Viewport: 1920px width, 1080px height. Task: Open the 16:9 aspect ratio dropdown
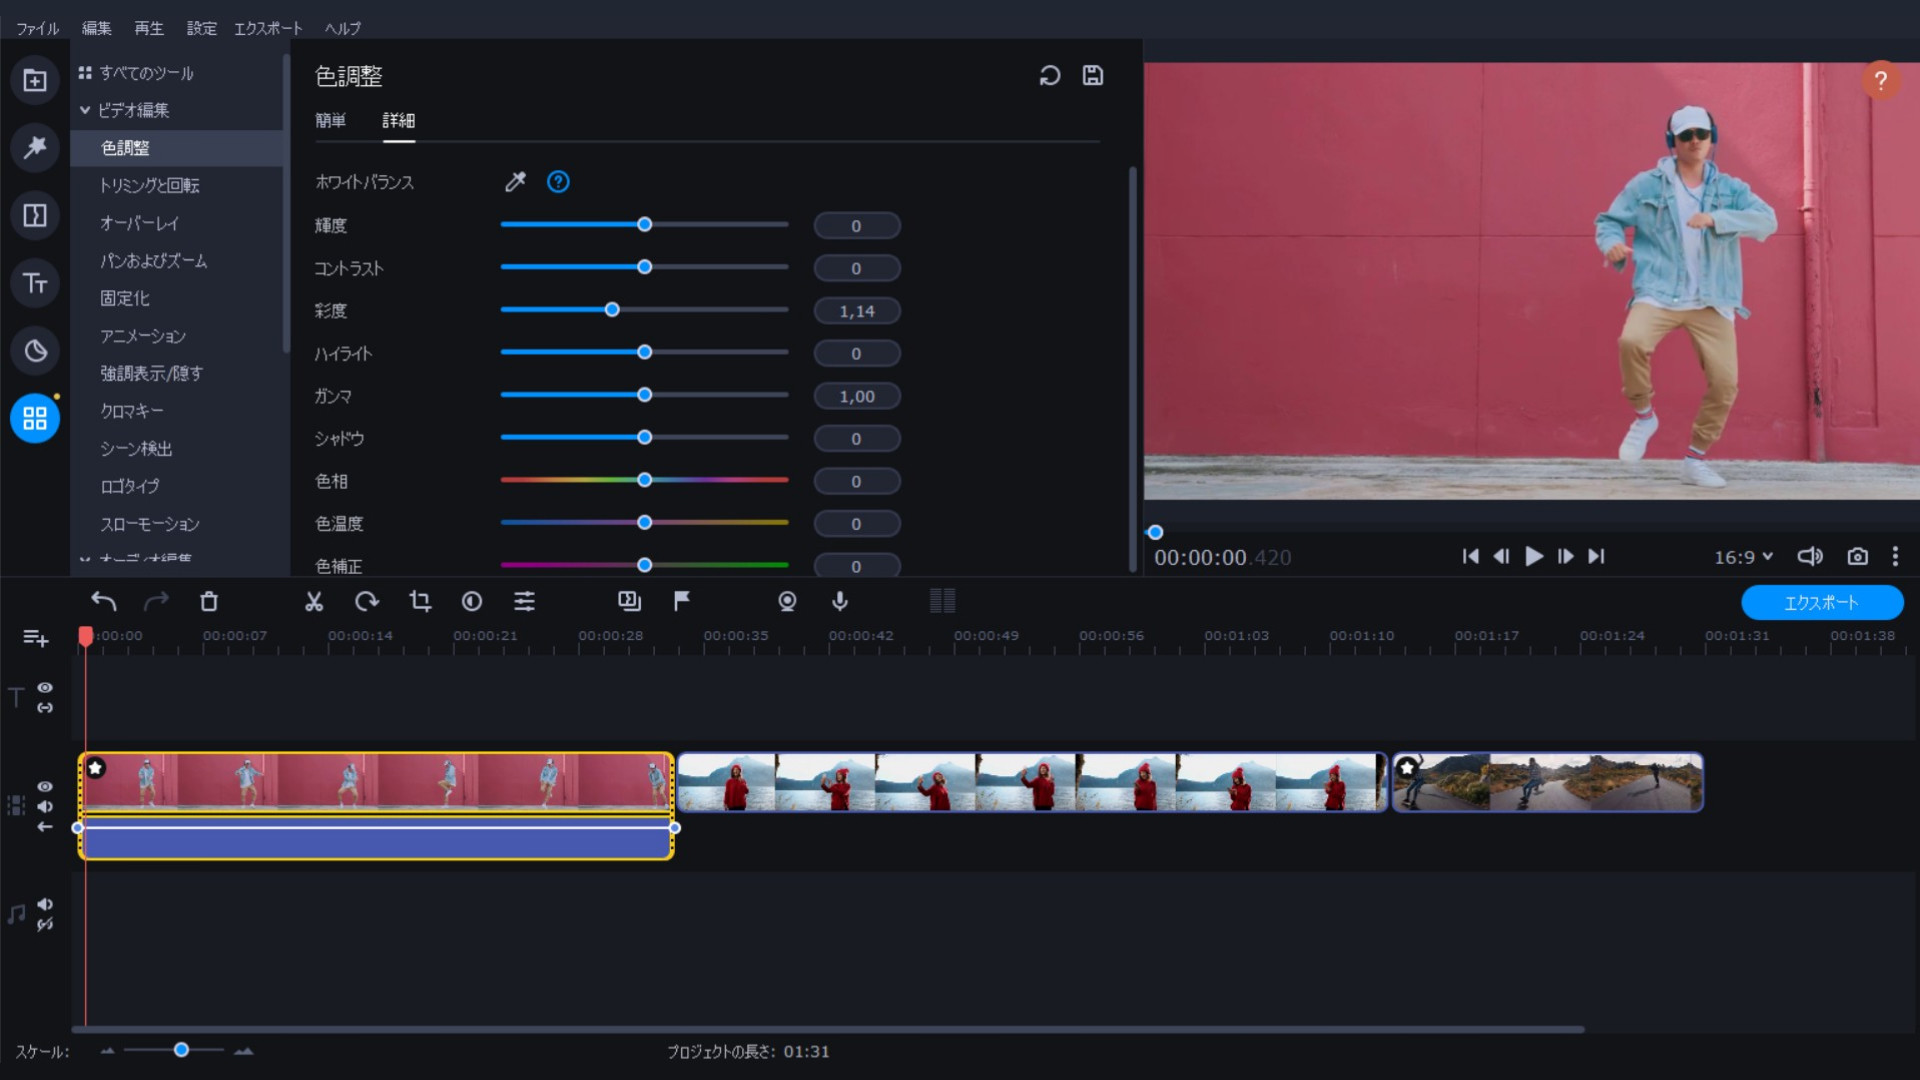tap(1743, 557)
